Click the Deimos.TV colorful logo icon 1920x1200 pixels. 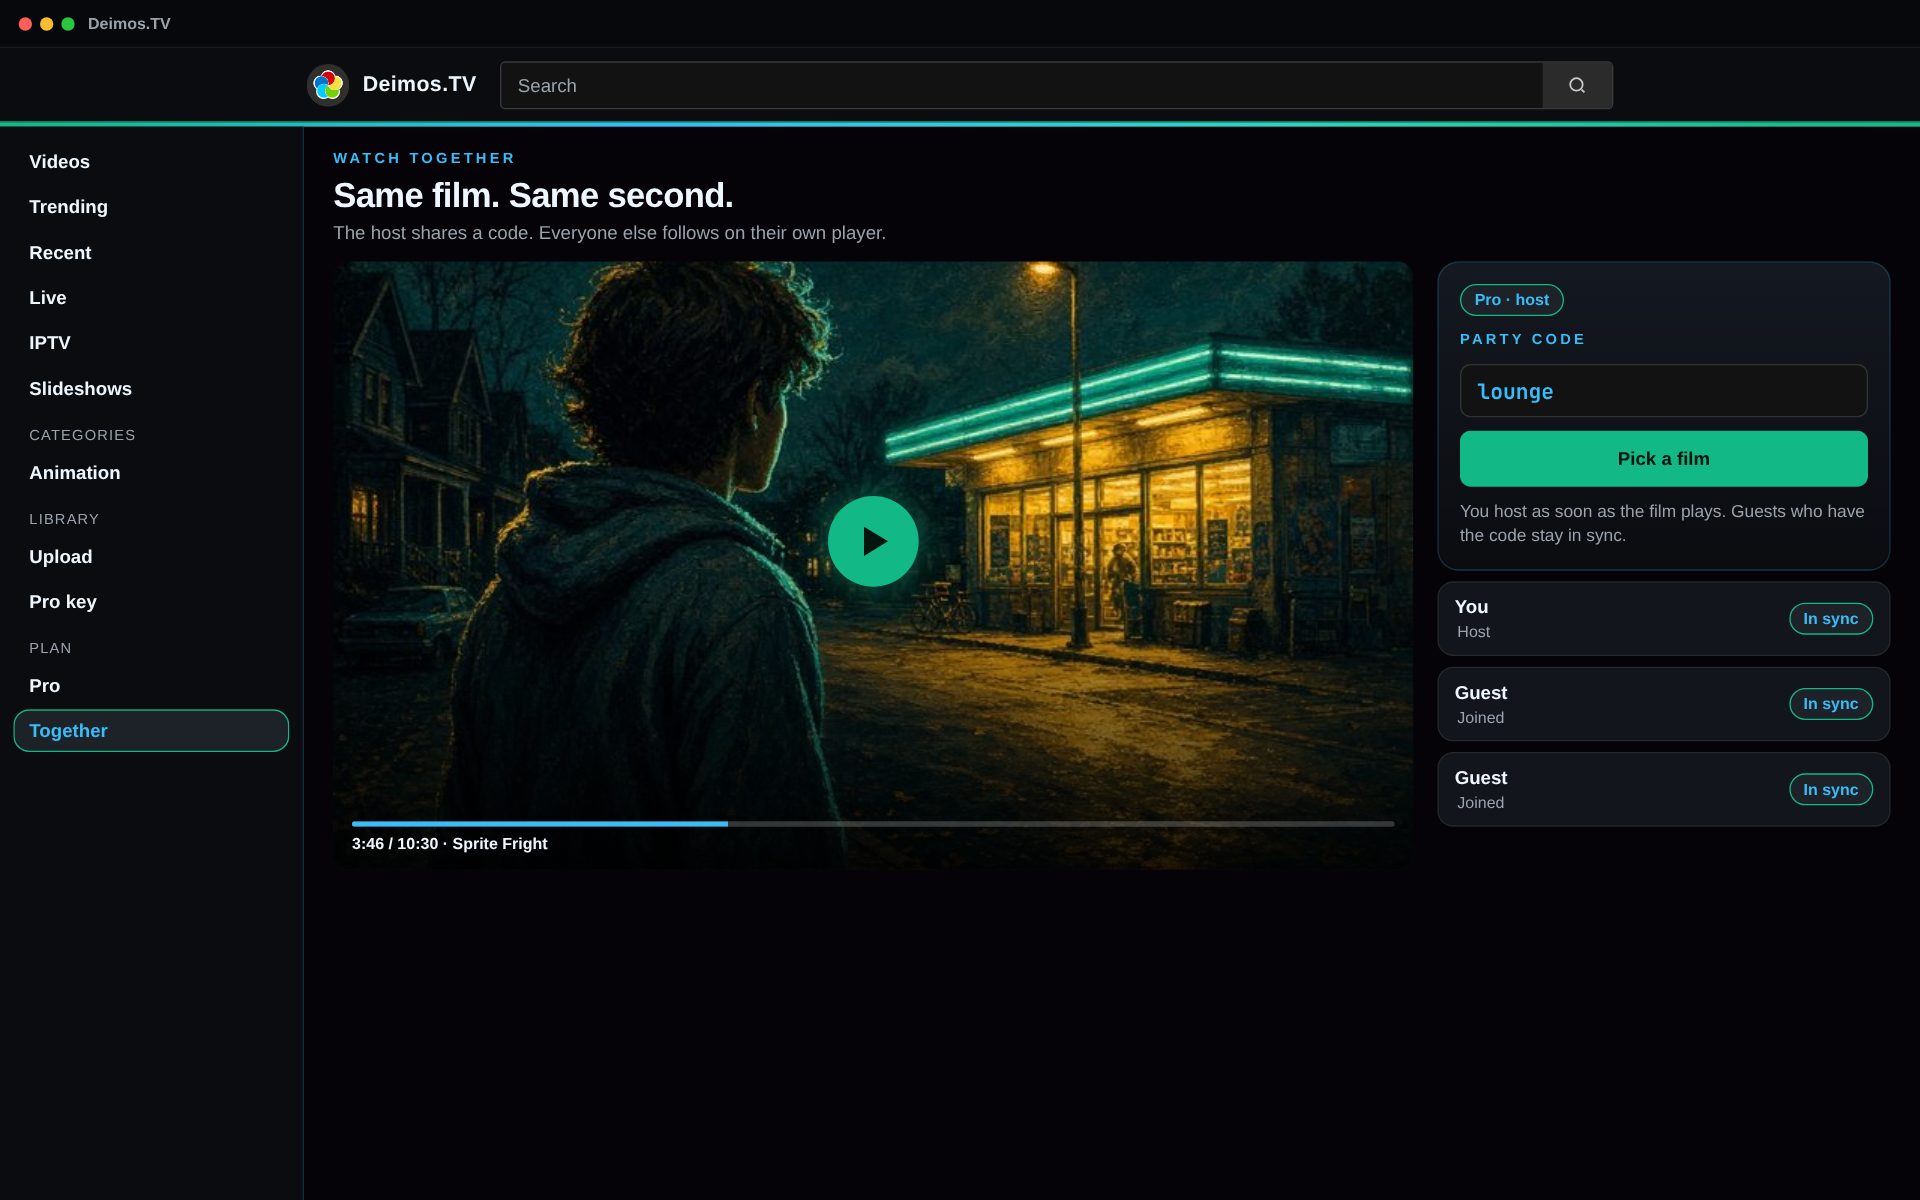(327, 85)
